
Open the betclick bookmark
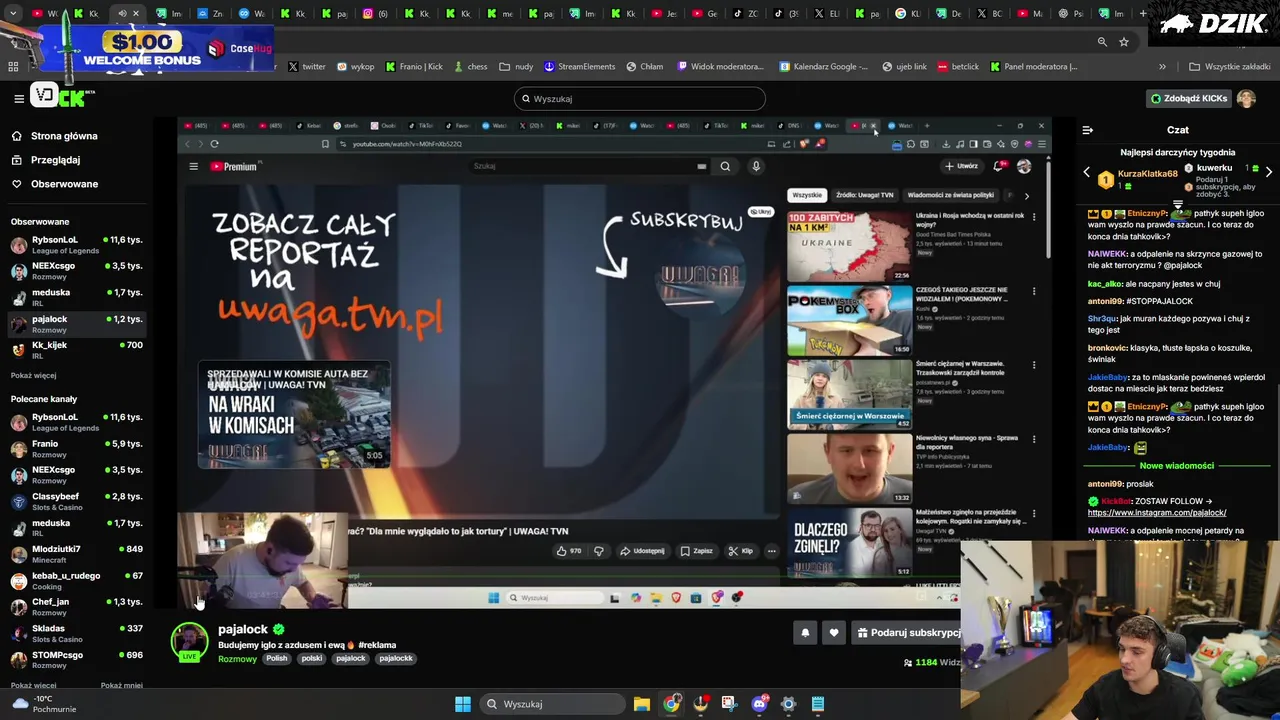click(x=958, y=67)
